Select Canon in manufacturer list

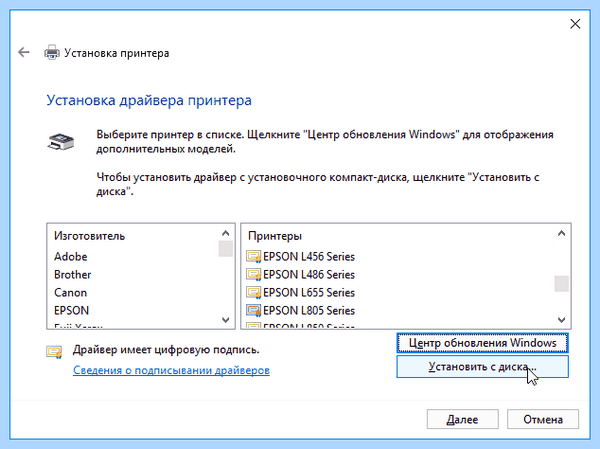pyautogui.click(x=70, y=292)
